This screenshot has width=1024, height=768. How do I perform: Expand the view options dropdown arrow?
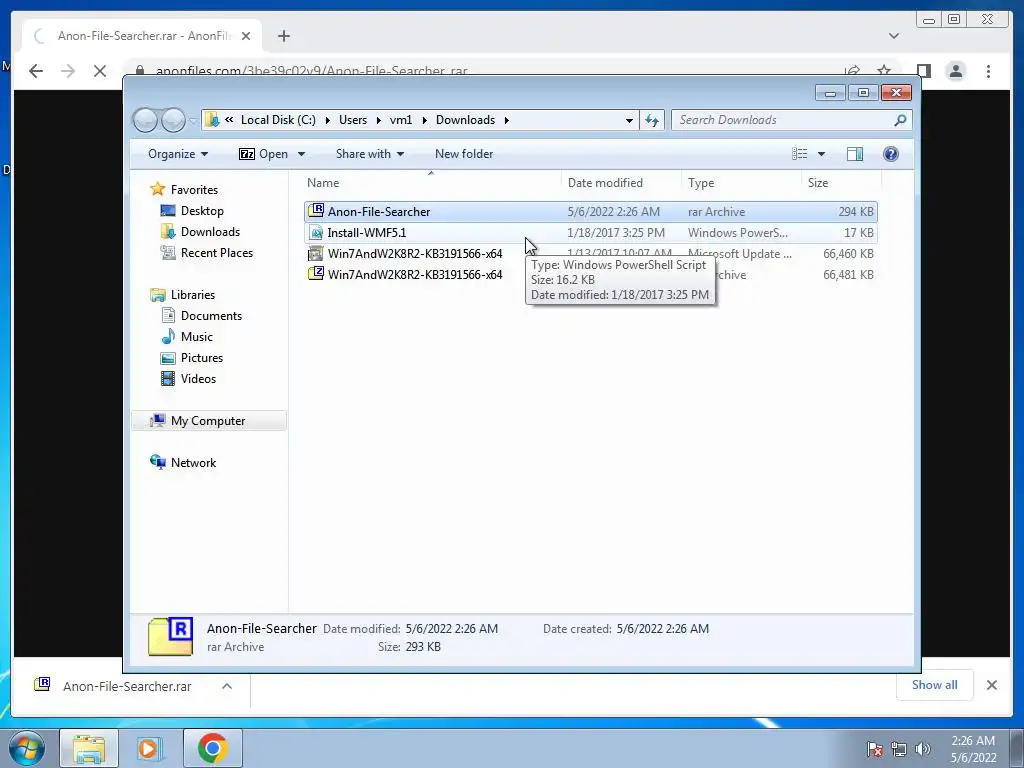tap(822, 154)
